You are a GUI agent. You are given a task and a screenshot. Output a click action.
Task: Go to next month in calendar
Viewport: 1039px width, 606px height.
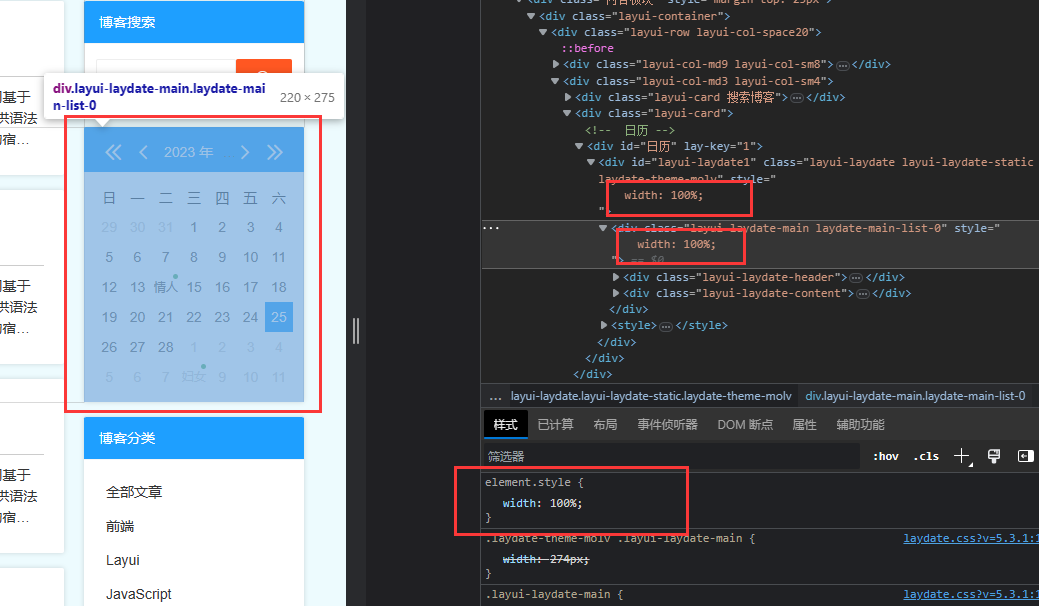tap(245, 152)
